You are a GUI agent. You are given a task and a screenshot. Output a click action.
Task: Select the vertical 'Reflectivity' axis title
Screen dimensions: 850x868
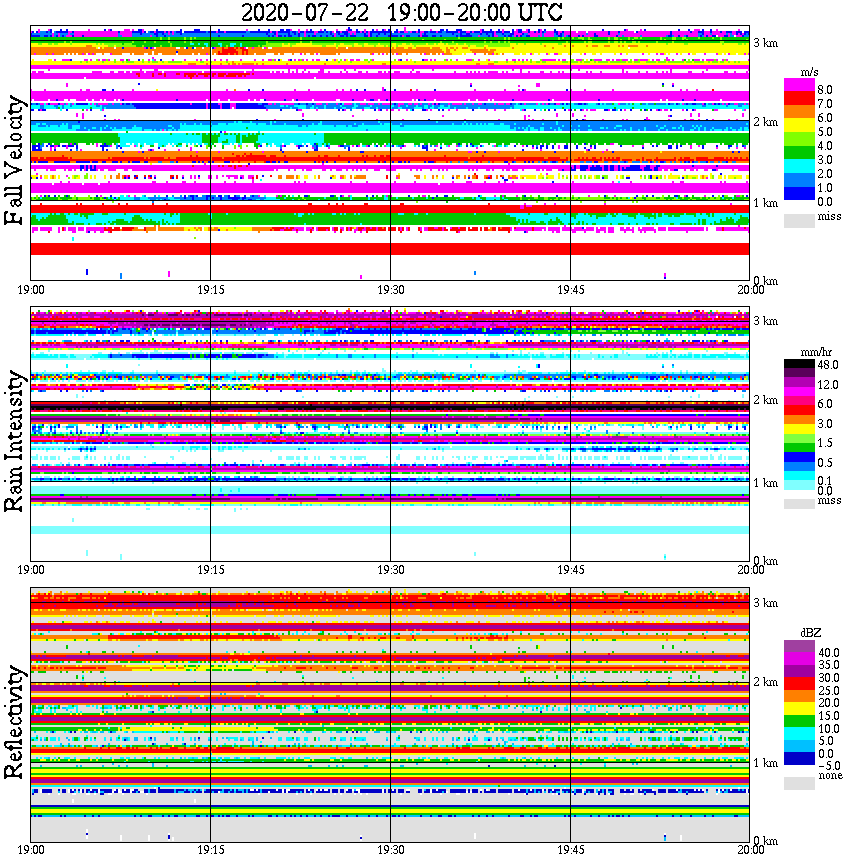coord(14,722)
